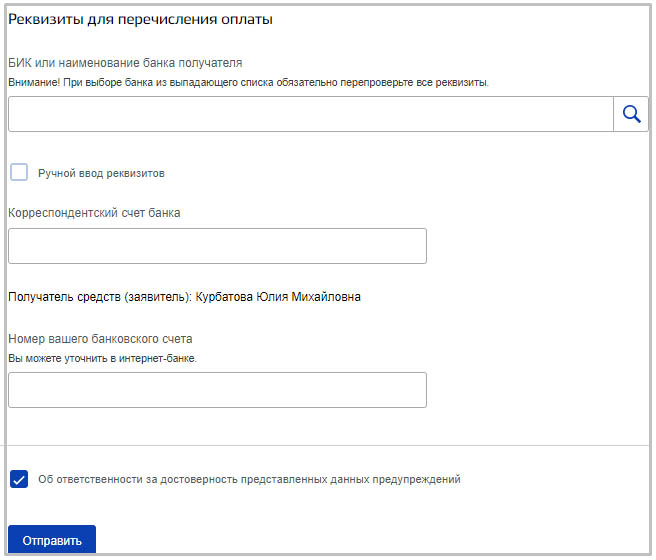
Task: Click the Получатель средств (заявитель) text
Action: [100, 297]
